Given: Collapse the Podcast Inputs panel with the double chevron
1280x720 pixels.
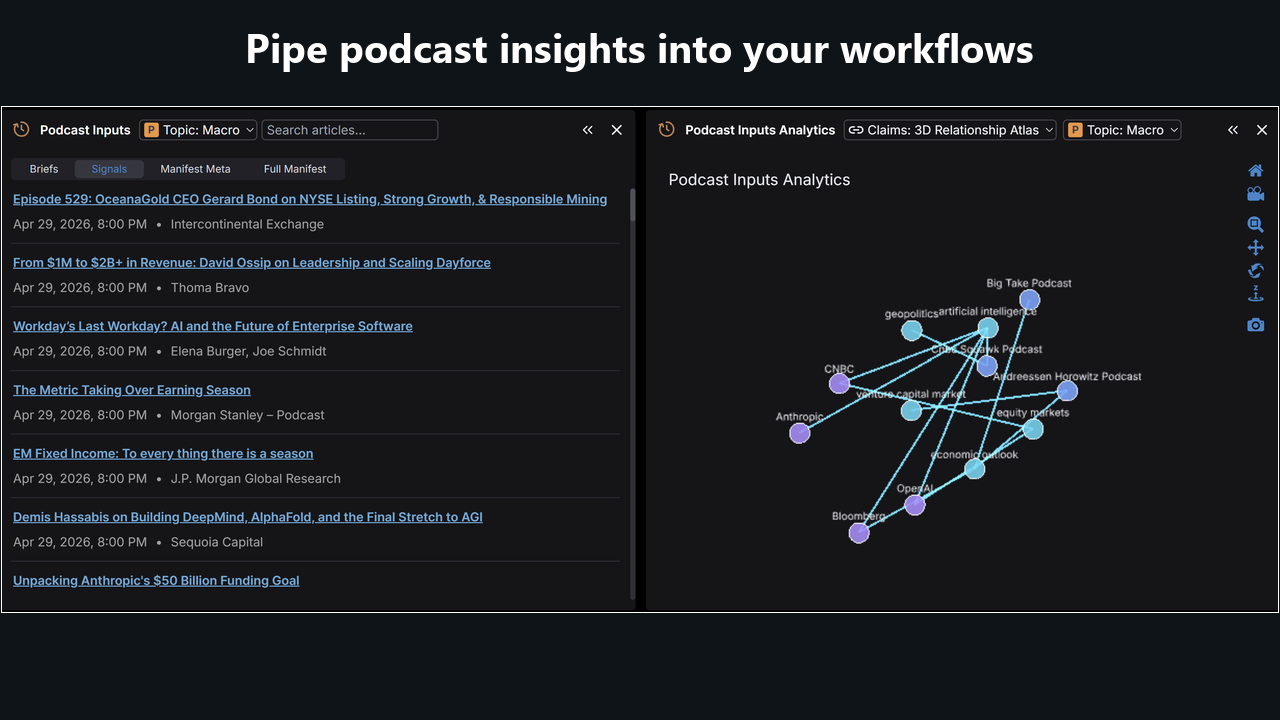Looking at the screenshot, I should pyautogui.click(x=588, y=130).
